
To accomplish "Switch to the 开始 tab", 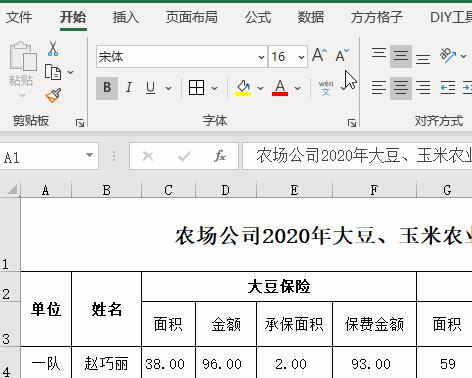I will [73, 17].
